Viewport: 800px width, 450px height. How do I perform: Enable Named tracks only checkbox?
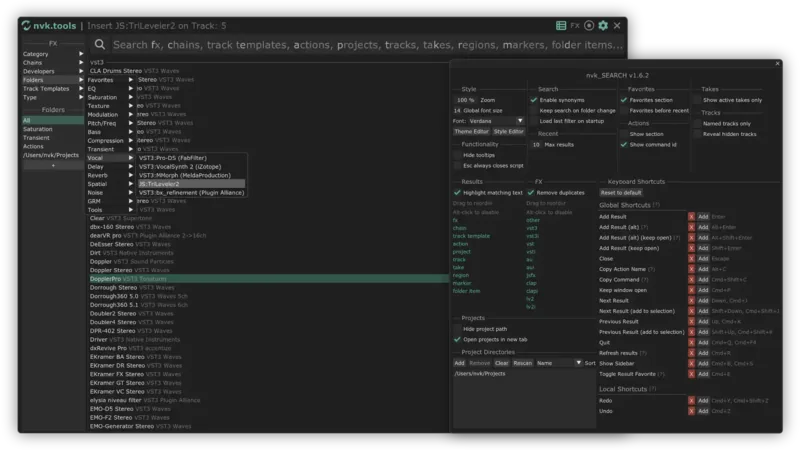click(697, 123)
